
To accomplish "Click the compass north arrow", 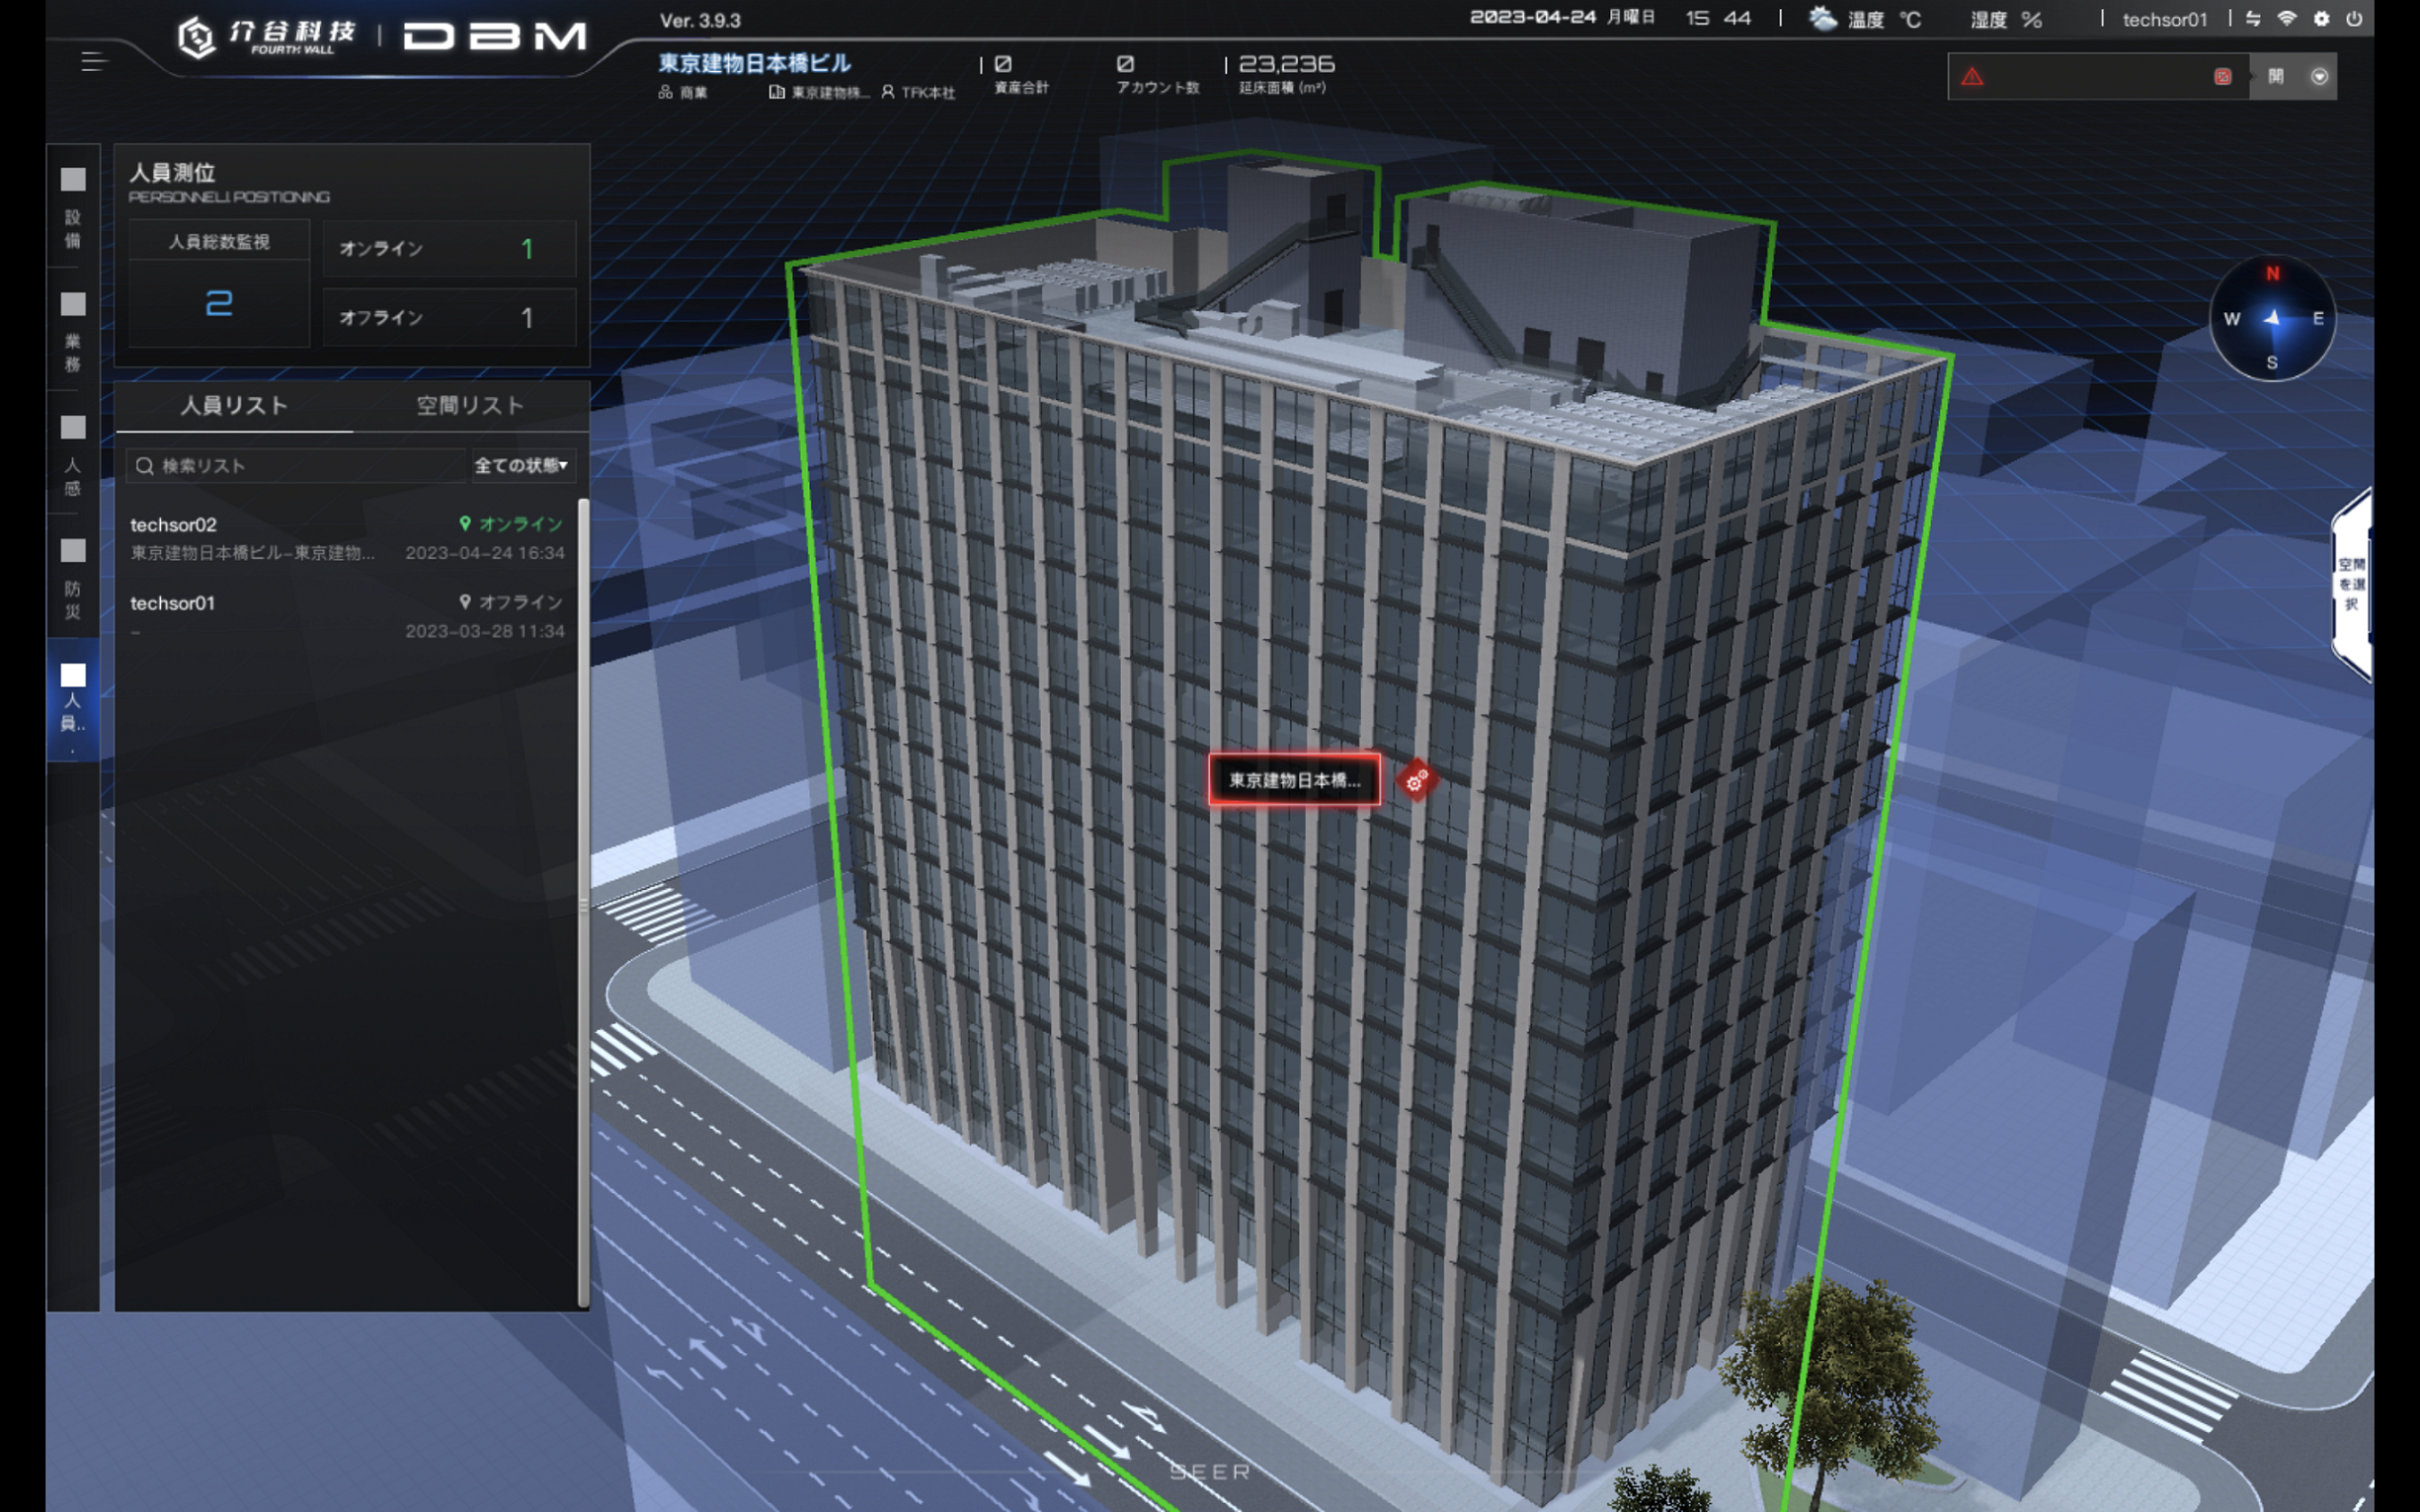I will click(2272, 318).
